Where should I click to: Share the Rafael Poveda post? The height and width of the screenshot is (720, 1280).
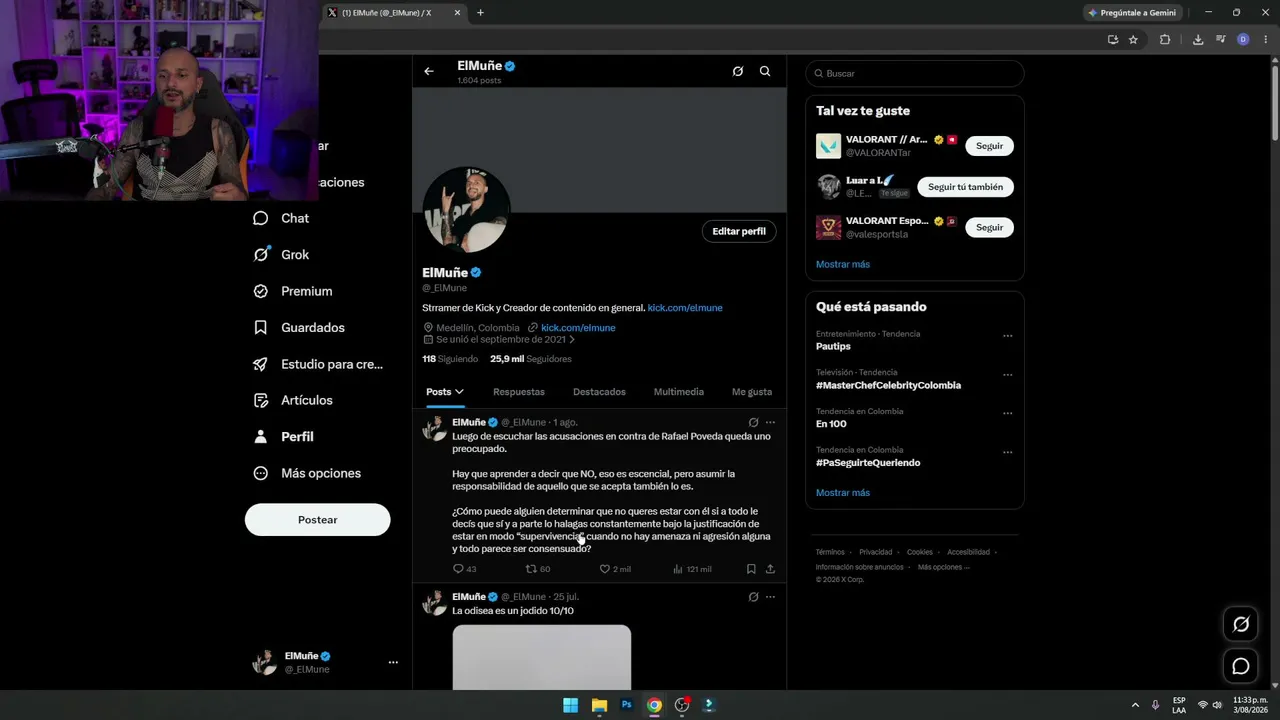click(770, 569)
